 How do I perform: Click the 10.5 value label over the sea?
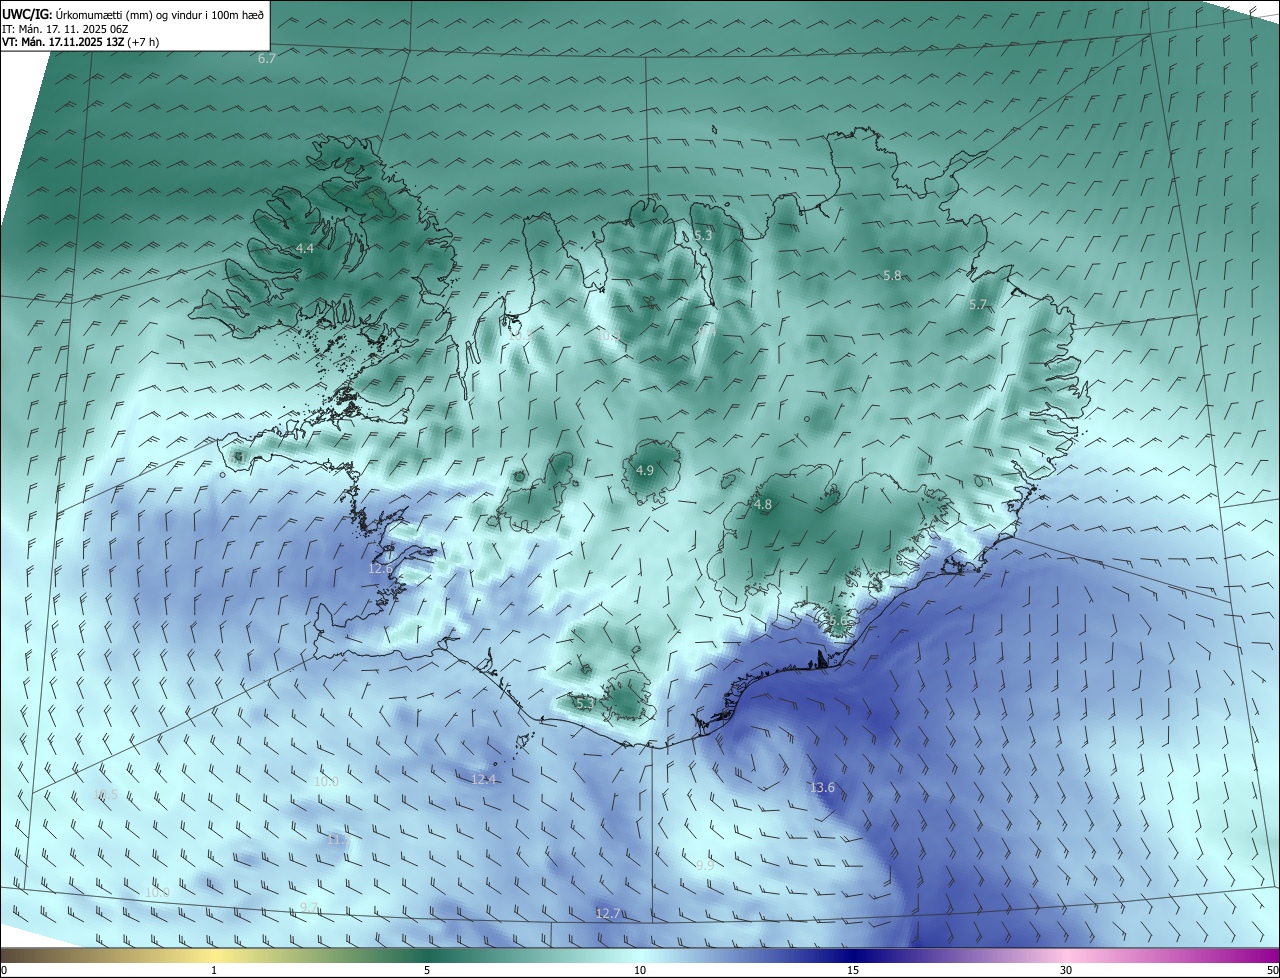[x=105, y=794]
